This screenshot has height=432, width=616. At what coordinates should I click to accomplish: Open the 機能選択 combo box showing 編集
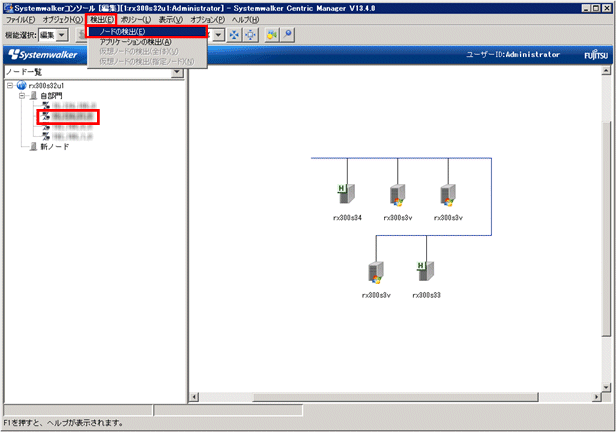[53, 35]
